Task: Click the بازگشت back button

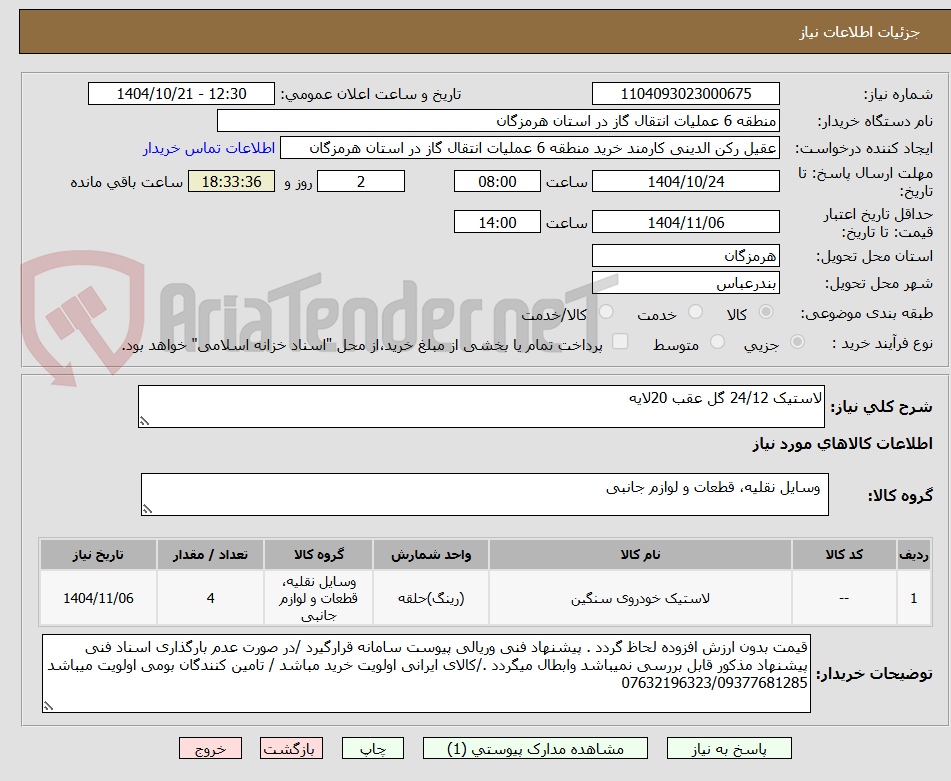Action: [291, 748]
